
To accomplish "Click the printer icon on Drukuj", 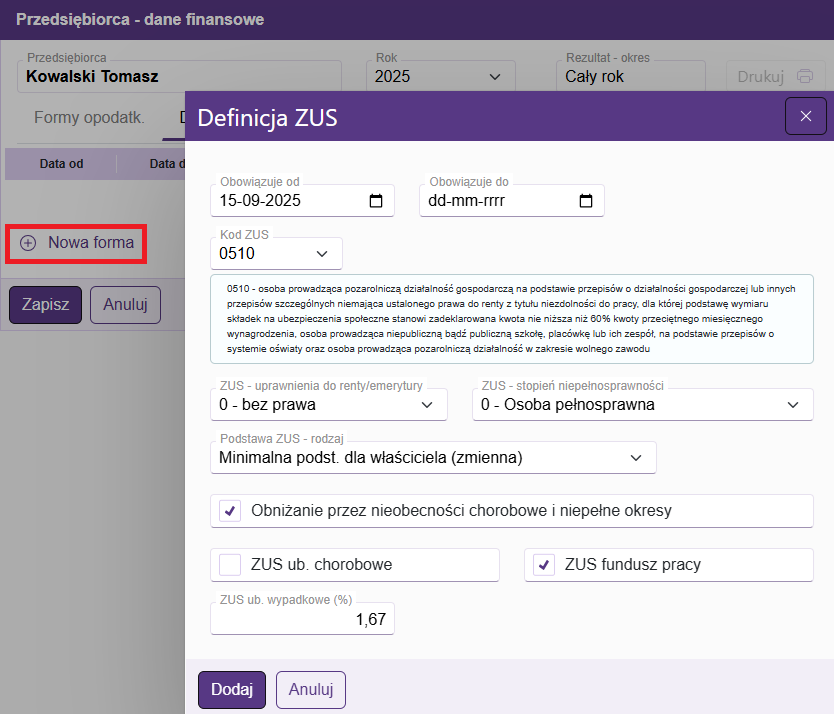I will click(x=804, y=76).
